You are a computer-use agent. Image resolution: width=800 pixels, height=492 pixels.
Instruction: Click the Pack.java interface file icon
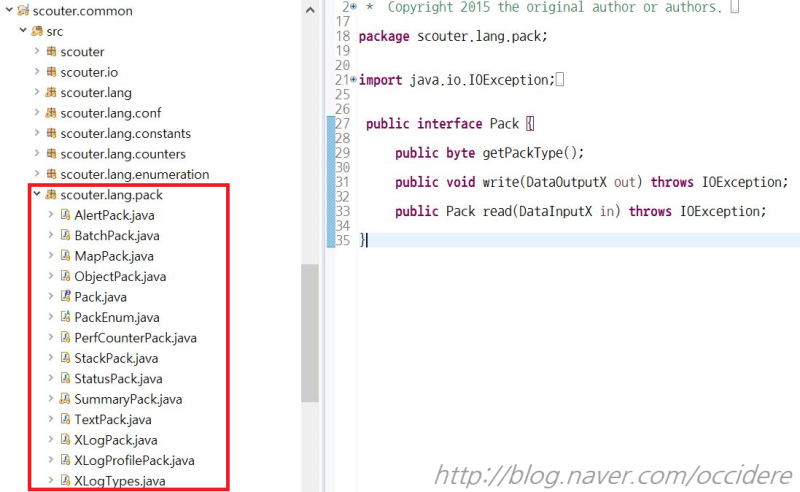coord(65,296)
